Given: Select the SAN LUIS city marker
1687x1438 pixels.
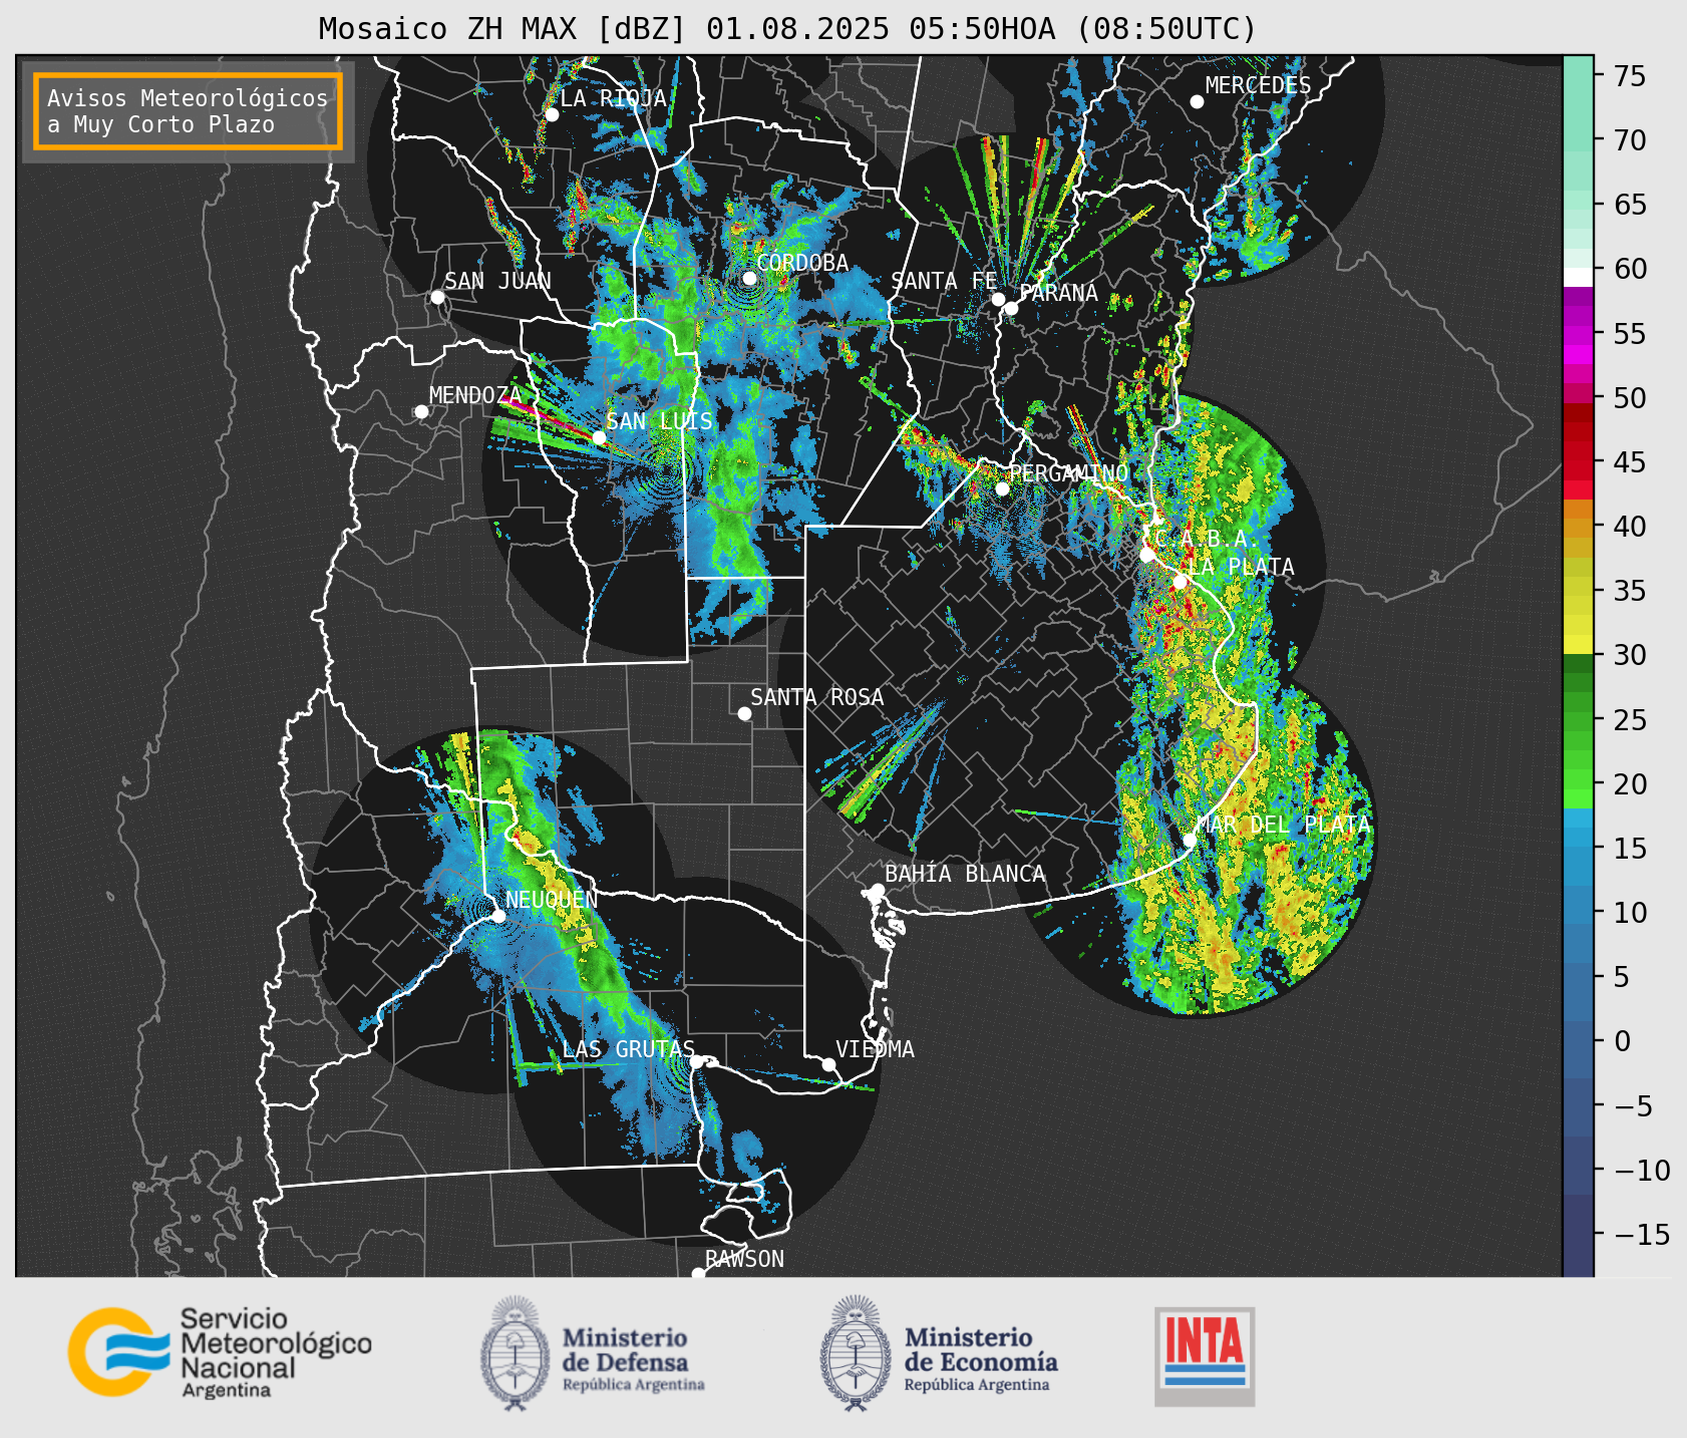Looking at the screenshot, I should [x=599, y=437].
